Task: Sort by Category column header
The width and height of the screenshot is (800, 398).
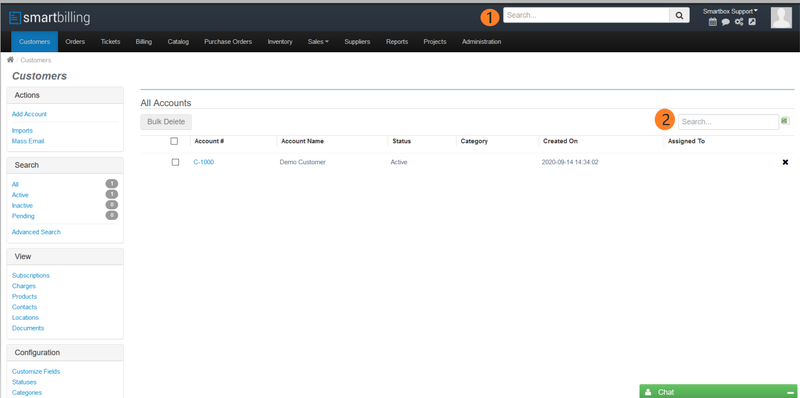Action: click(474, 141)
